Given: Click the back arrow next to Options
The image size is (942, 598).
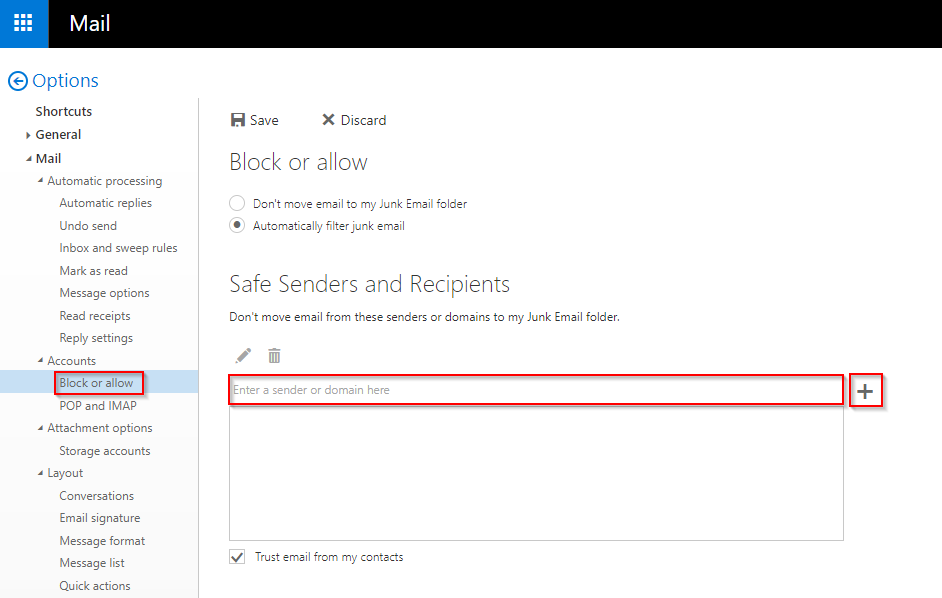Looking at the screenshot, I should [17, 81].
